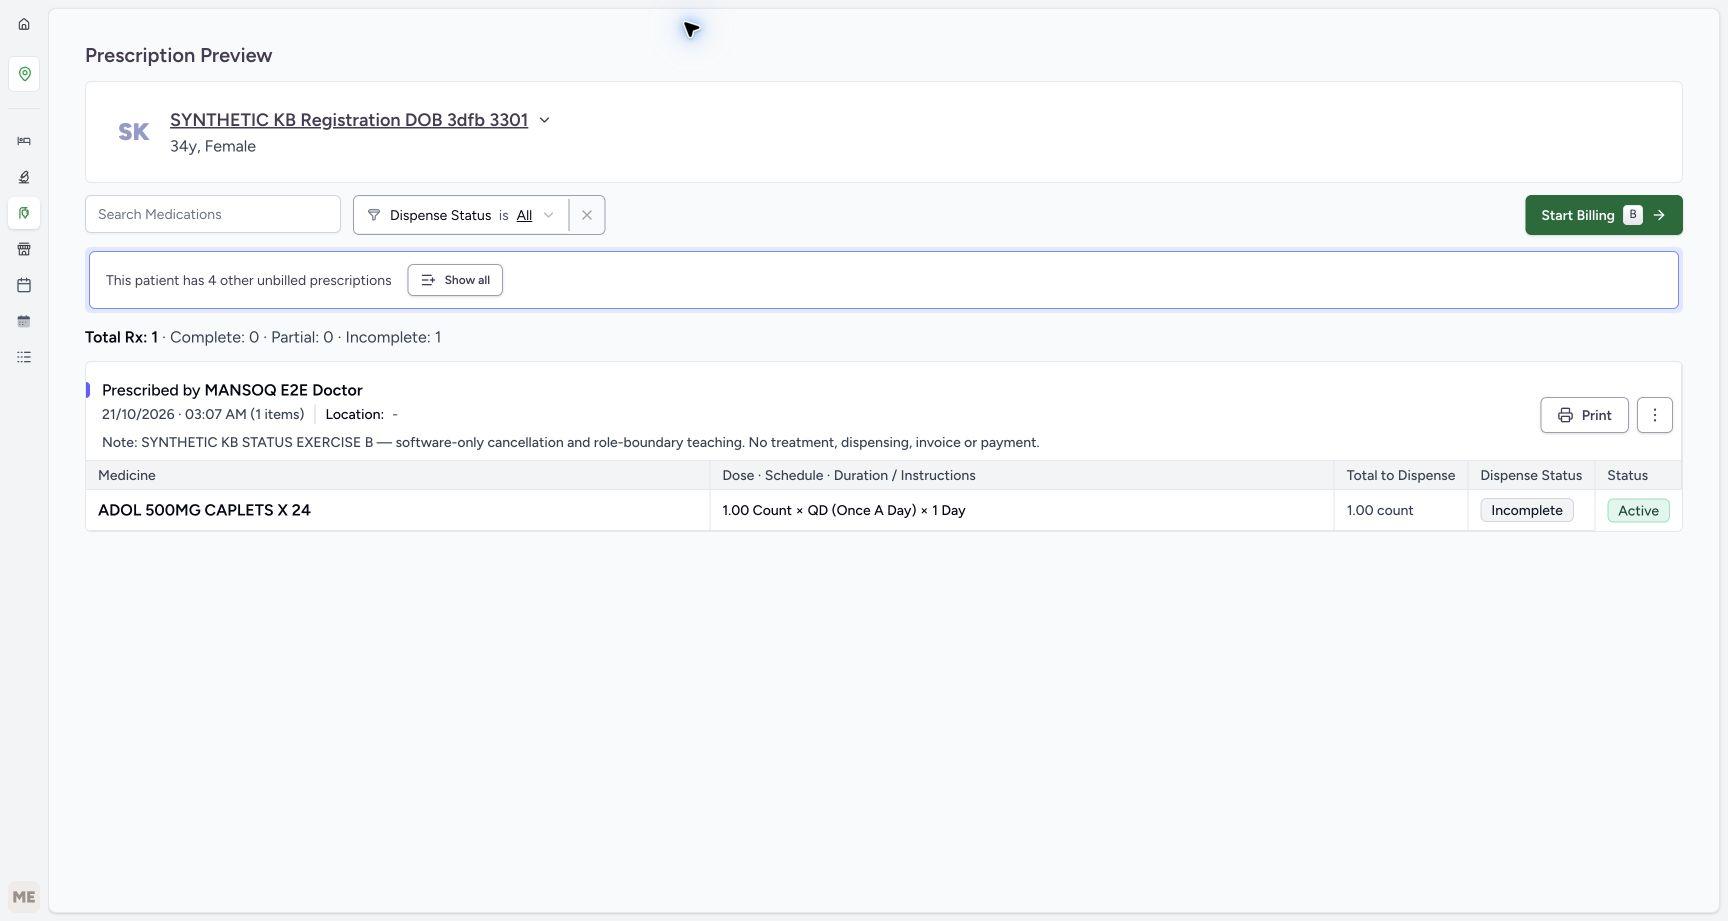Select the pharmacy pill sidebar icon
Screen dimensions: 1728x921
point(24,213)
